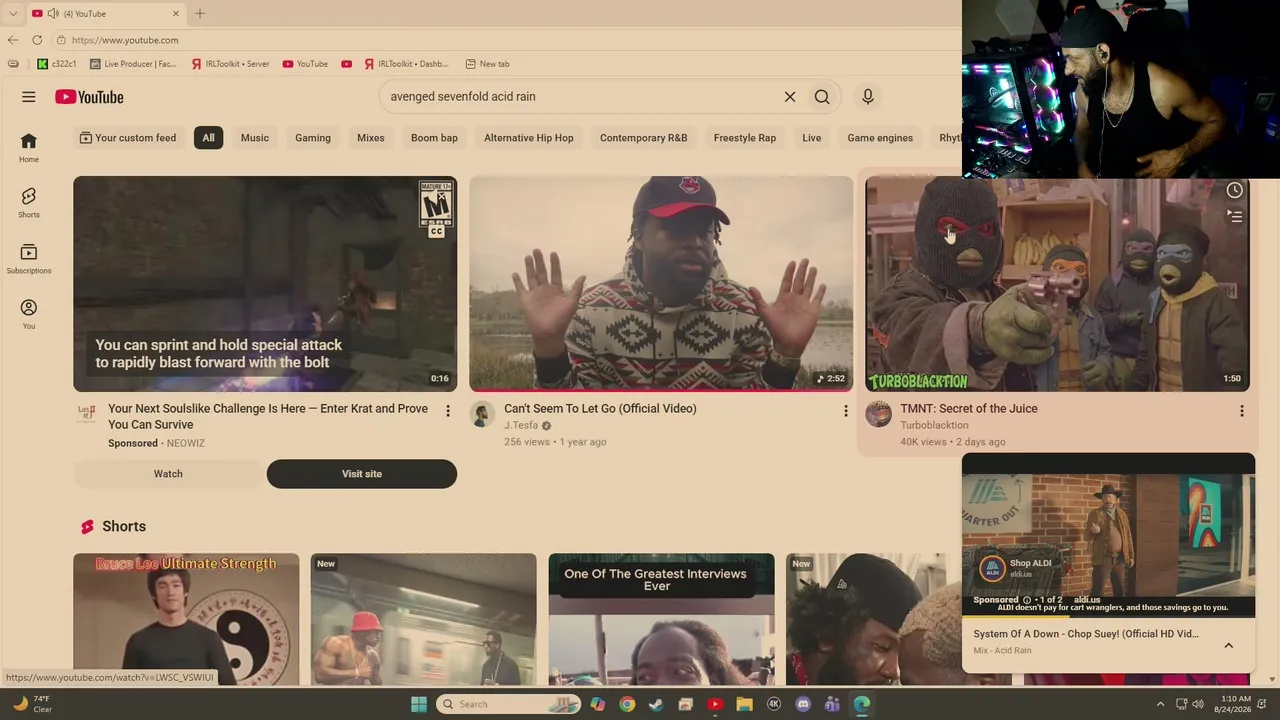Open a new browser tab
Viewport: 1280px width, 720px height.
coord(200,14)
